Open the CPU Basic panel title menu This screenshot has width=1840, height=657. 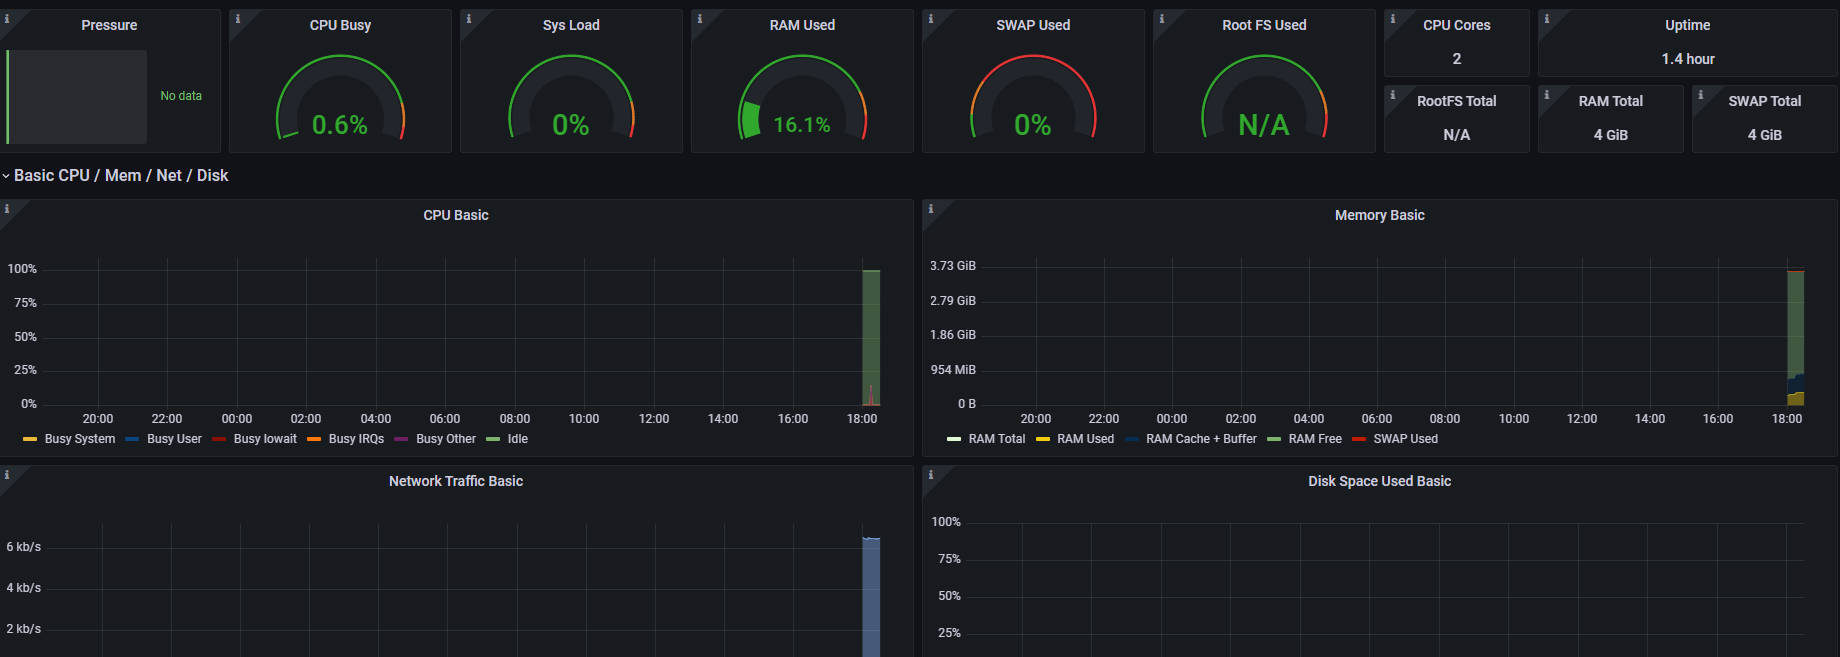456,215
